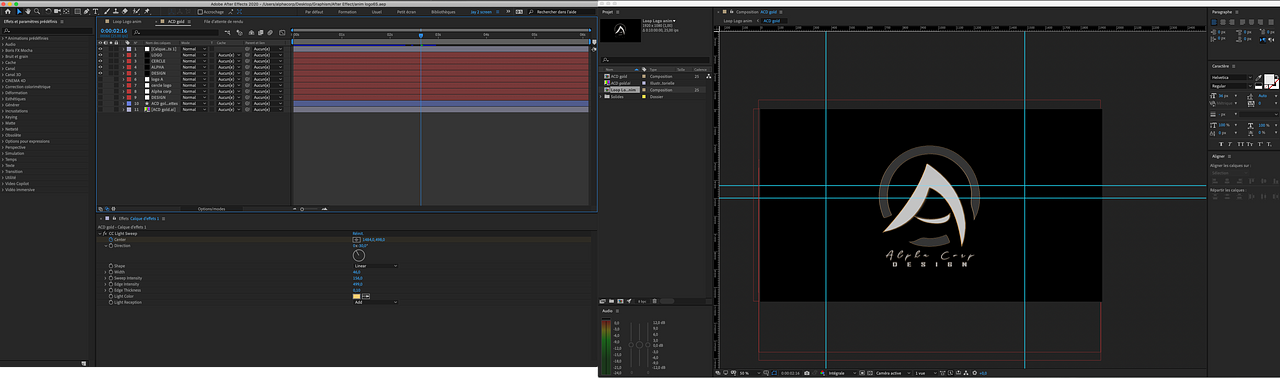Click the stopwatch next to Width
The height and width of the screenshot is (378, 1280).
111,272
